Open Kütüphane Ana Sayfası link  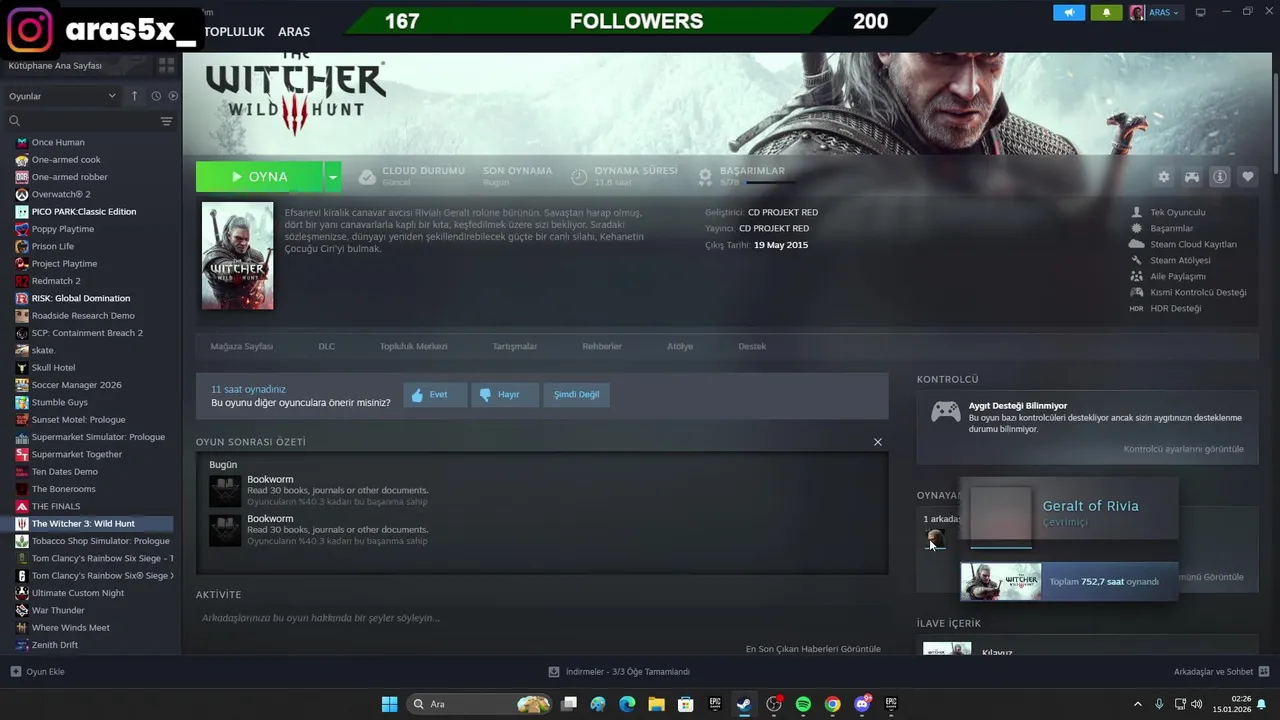(x=56, y=65)
